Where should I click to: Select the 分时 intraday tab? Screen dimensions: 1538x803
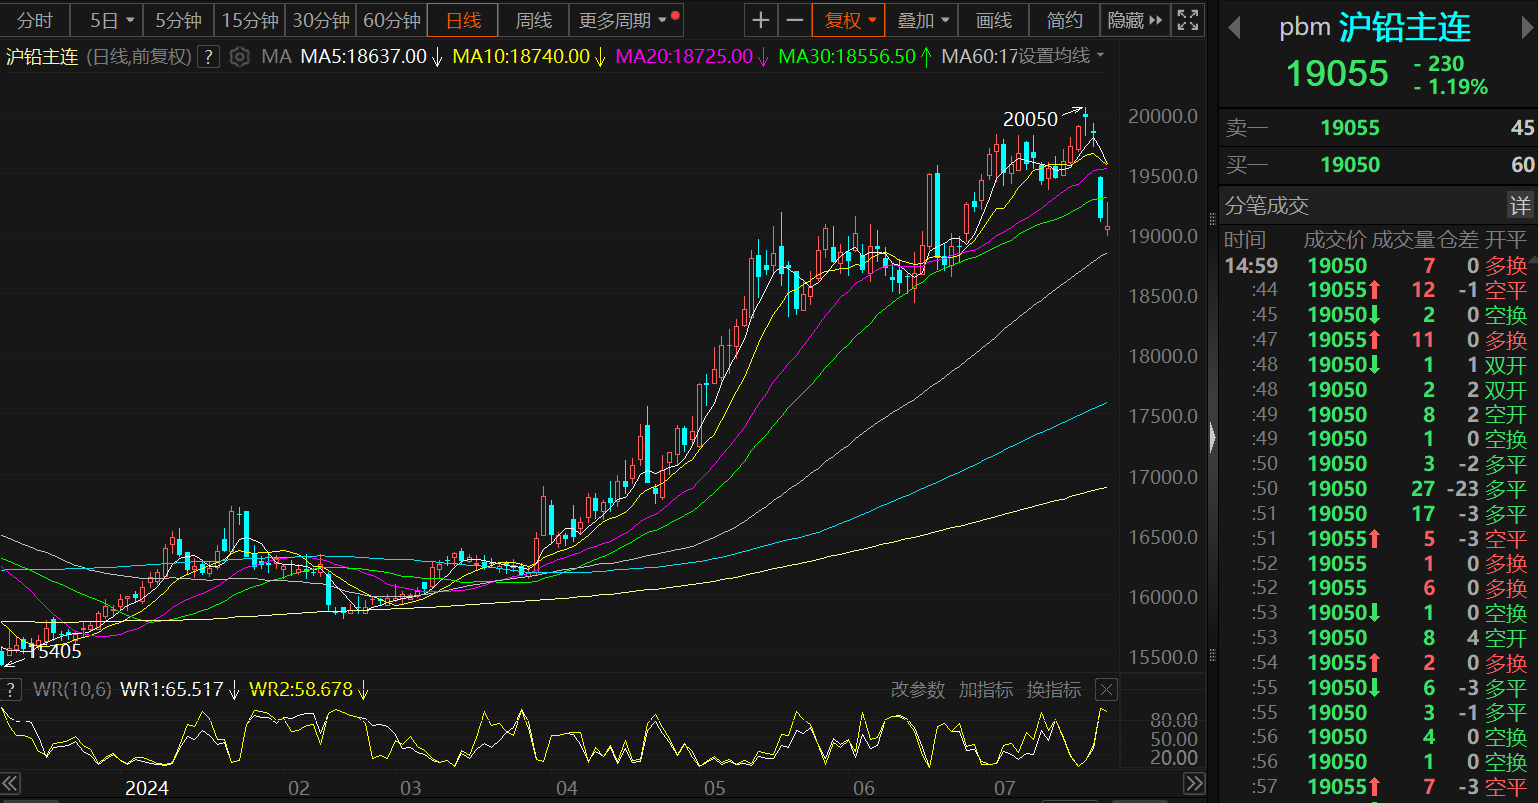[x=34, y=19]
